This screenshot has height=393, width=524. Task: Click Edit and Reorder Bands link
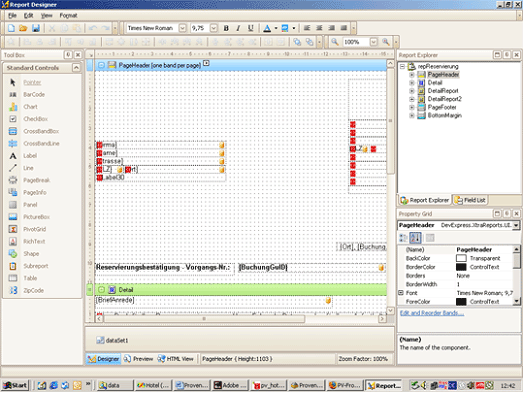pos(431,313)
